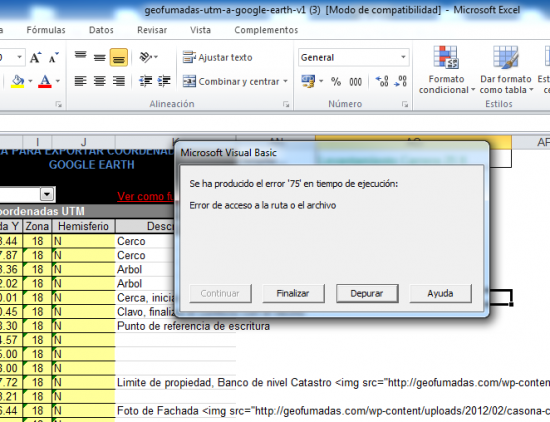Center cell text horizontally
Viewport: 550px width, 422px height.
click(x=100, y=81)
